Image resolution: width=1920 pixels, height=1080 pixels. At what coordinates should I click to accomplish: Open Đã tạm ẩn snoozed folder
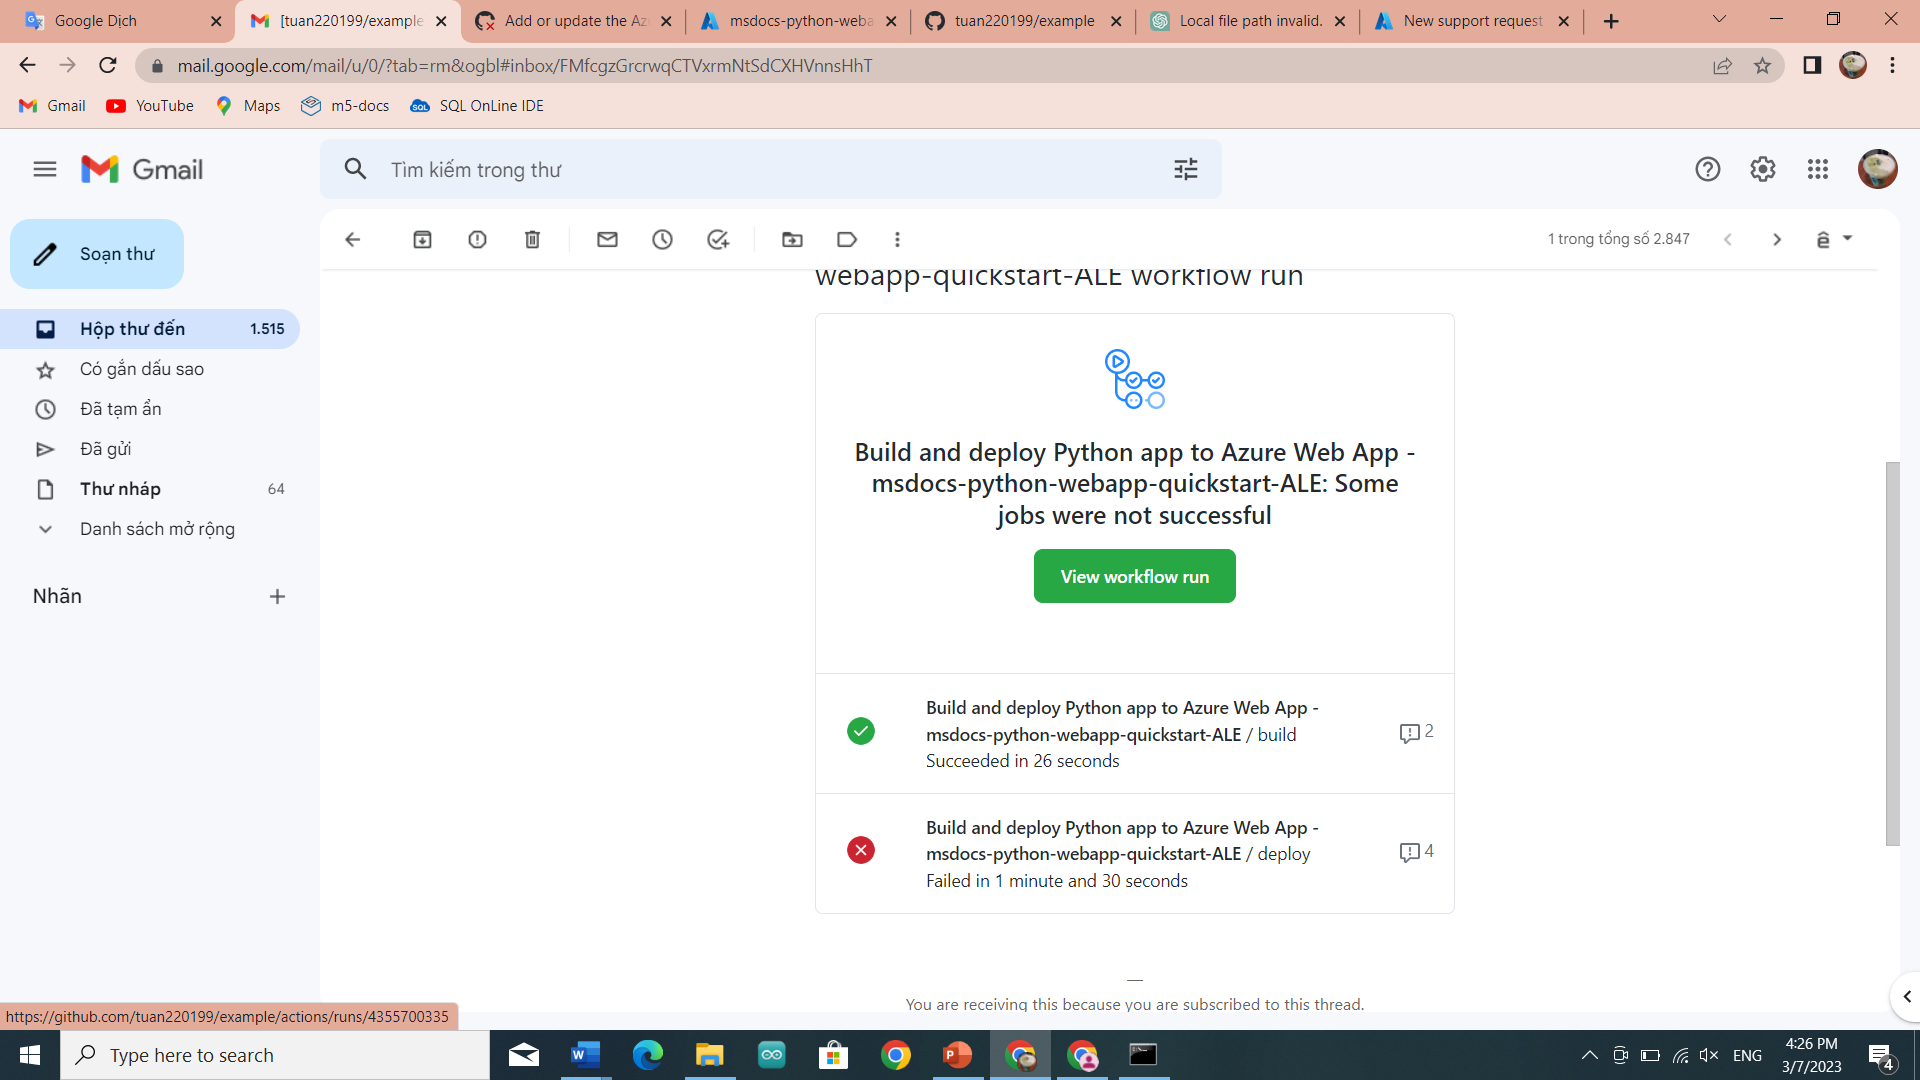point(150,409)
